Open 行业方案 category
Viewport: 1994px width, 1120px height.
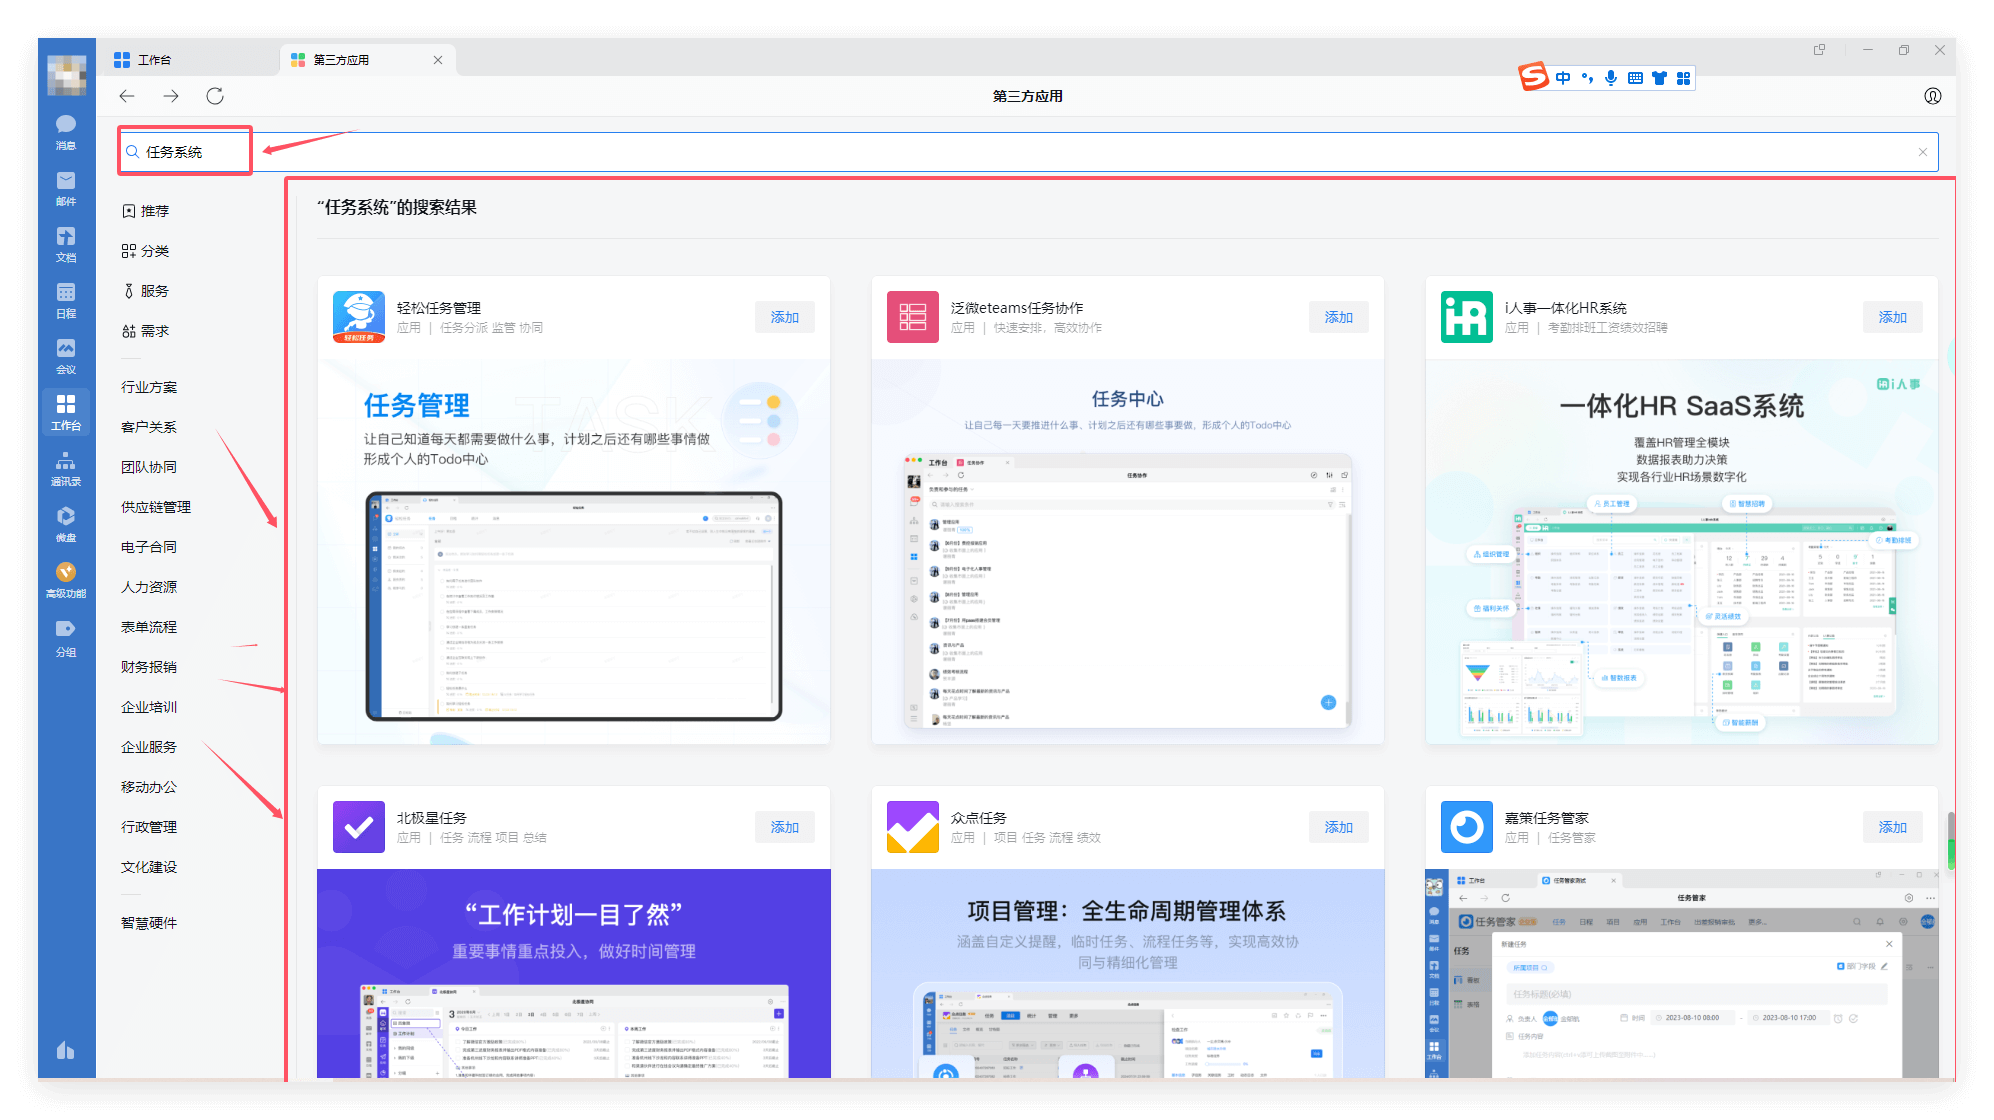pyautogui.click(x=149, y=387)
